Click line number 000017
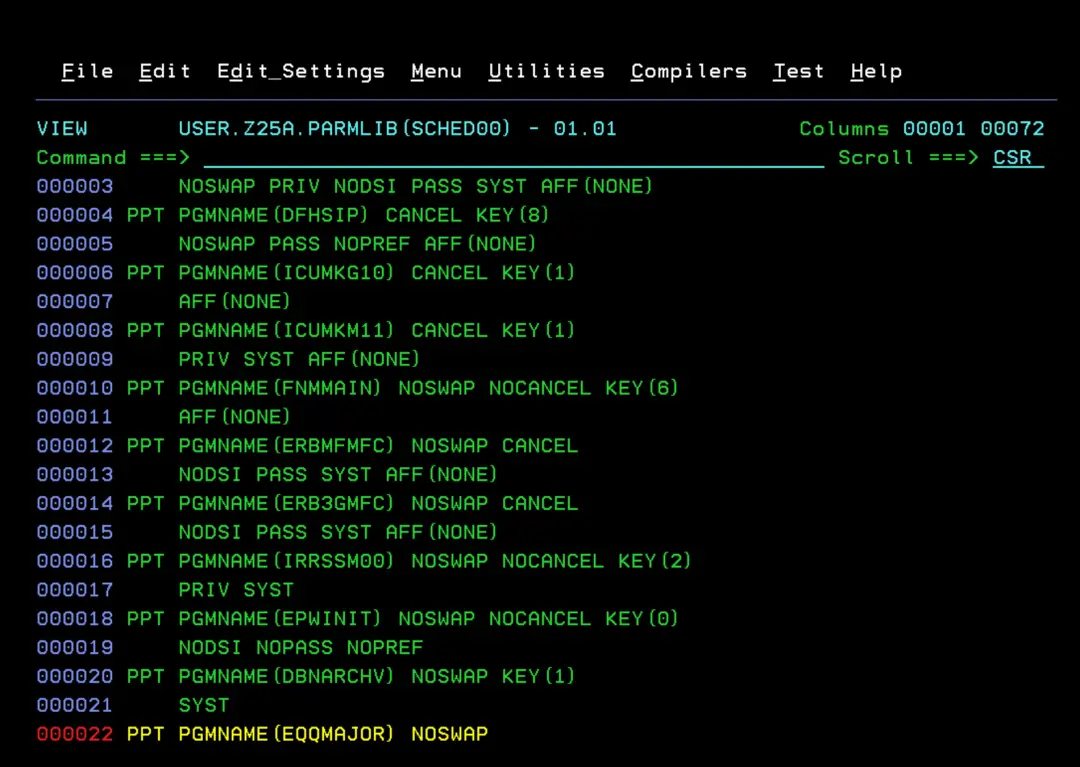This screenshot has width=1080, height=767. pyautogui.click(x=75, y=591)
